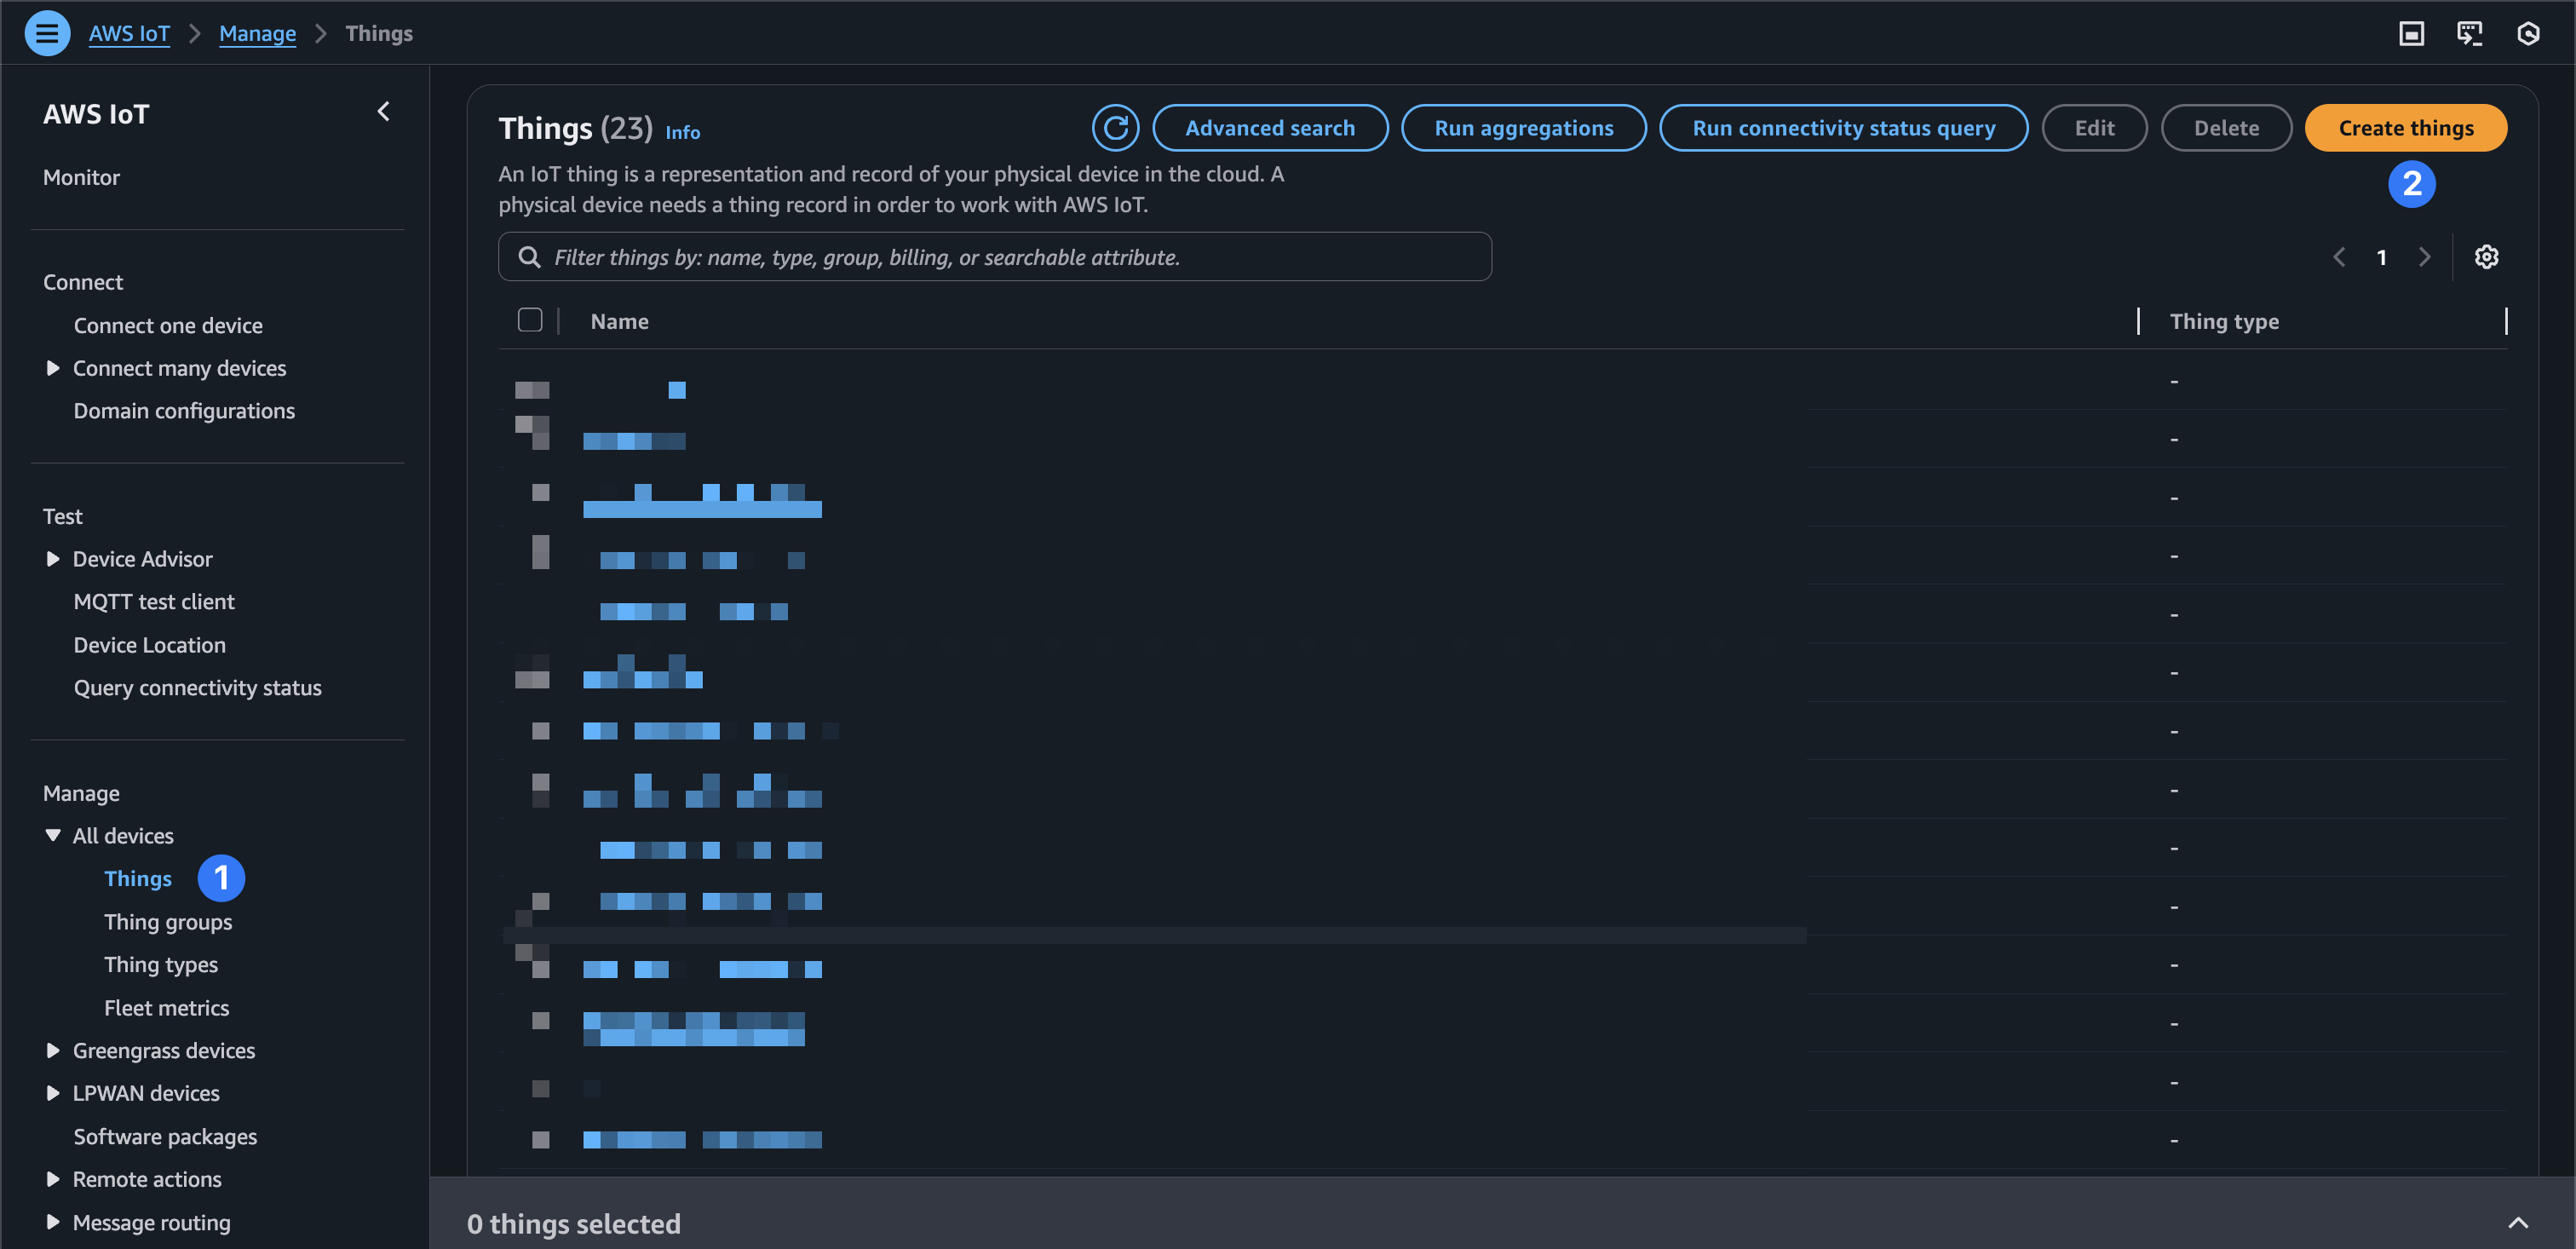Toggle the select-all things checkbox
The width and height of the screenshot is (2576, 1249).
pyautogui.click(x=530, y=320)
